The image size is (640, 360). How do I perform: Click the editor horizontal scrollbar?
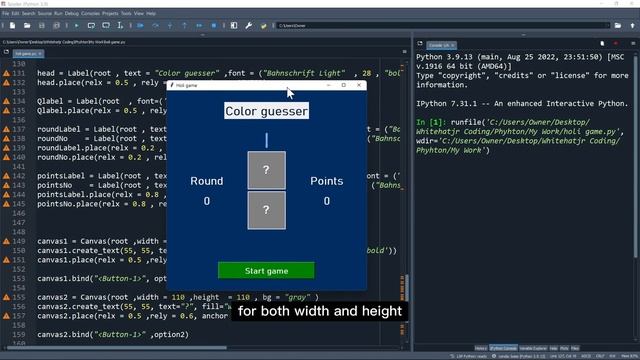click(x=116, y=348)
